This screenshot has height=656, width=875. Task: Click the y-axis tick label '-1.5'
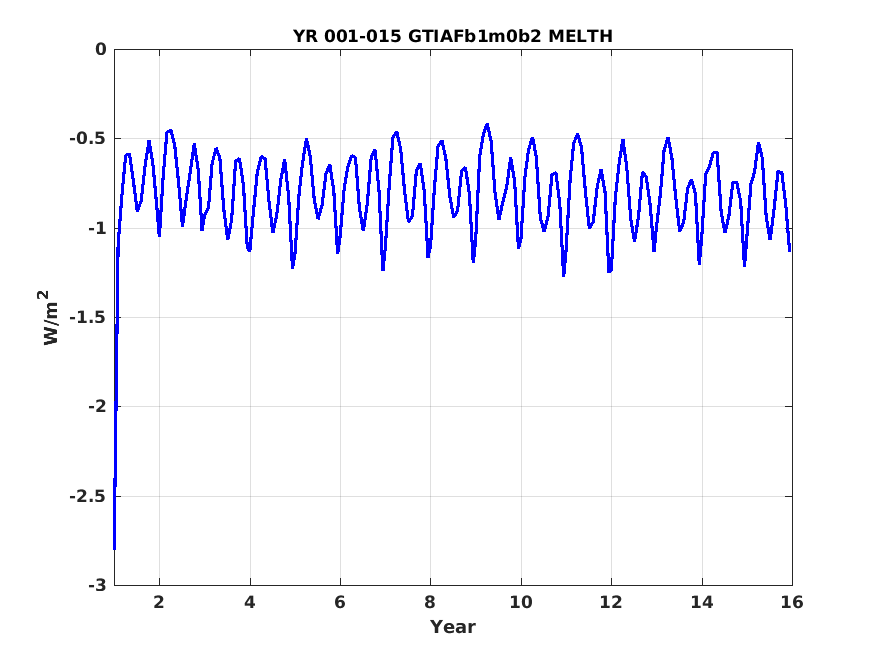click(x=88, y=317)
